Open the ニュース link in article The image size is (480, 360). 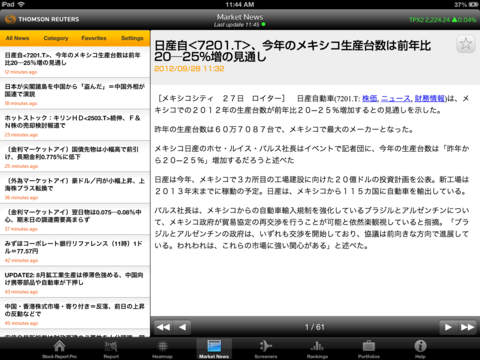(x=396, y=98)
